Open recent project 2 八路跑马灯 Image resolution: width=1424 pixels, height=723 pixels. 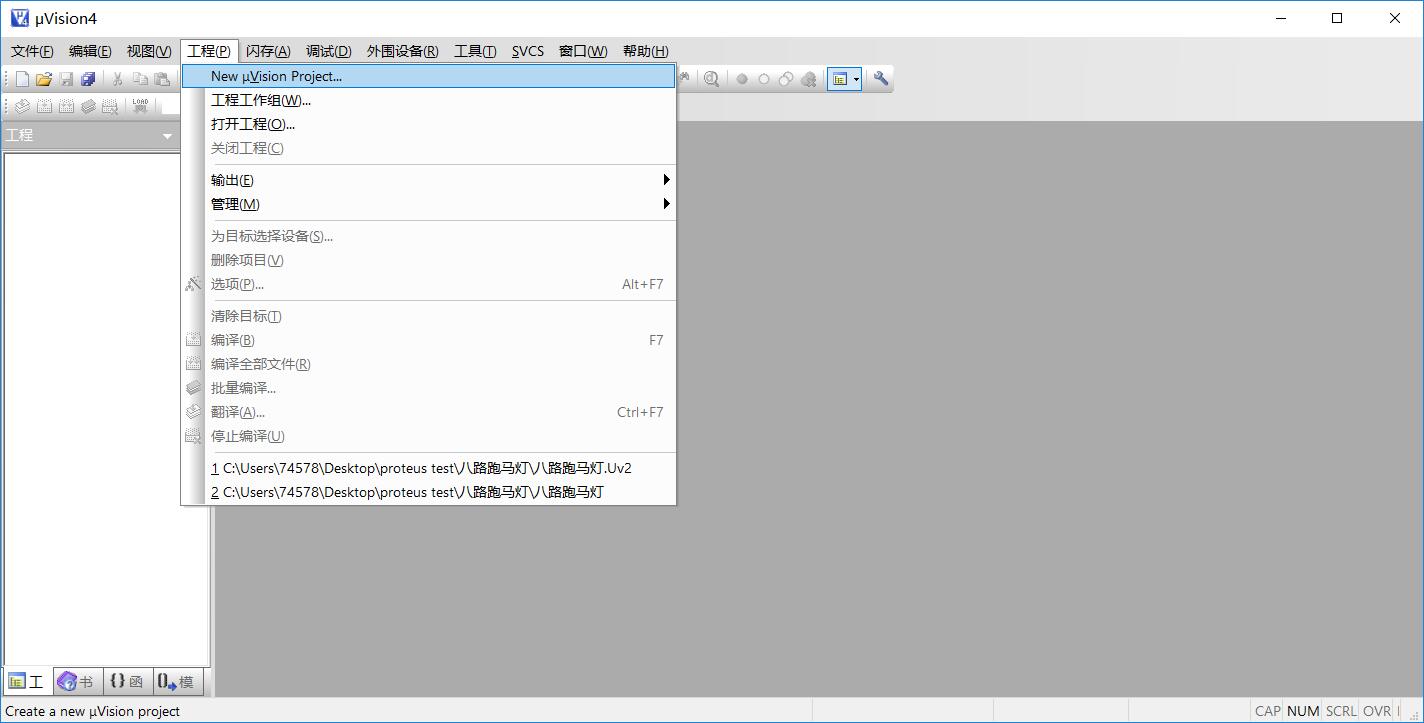(x=428, y=492)
